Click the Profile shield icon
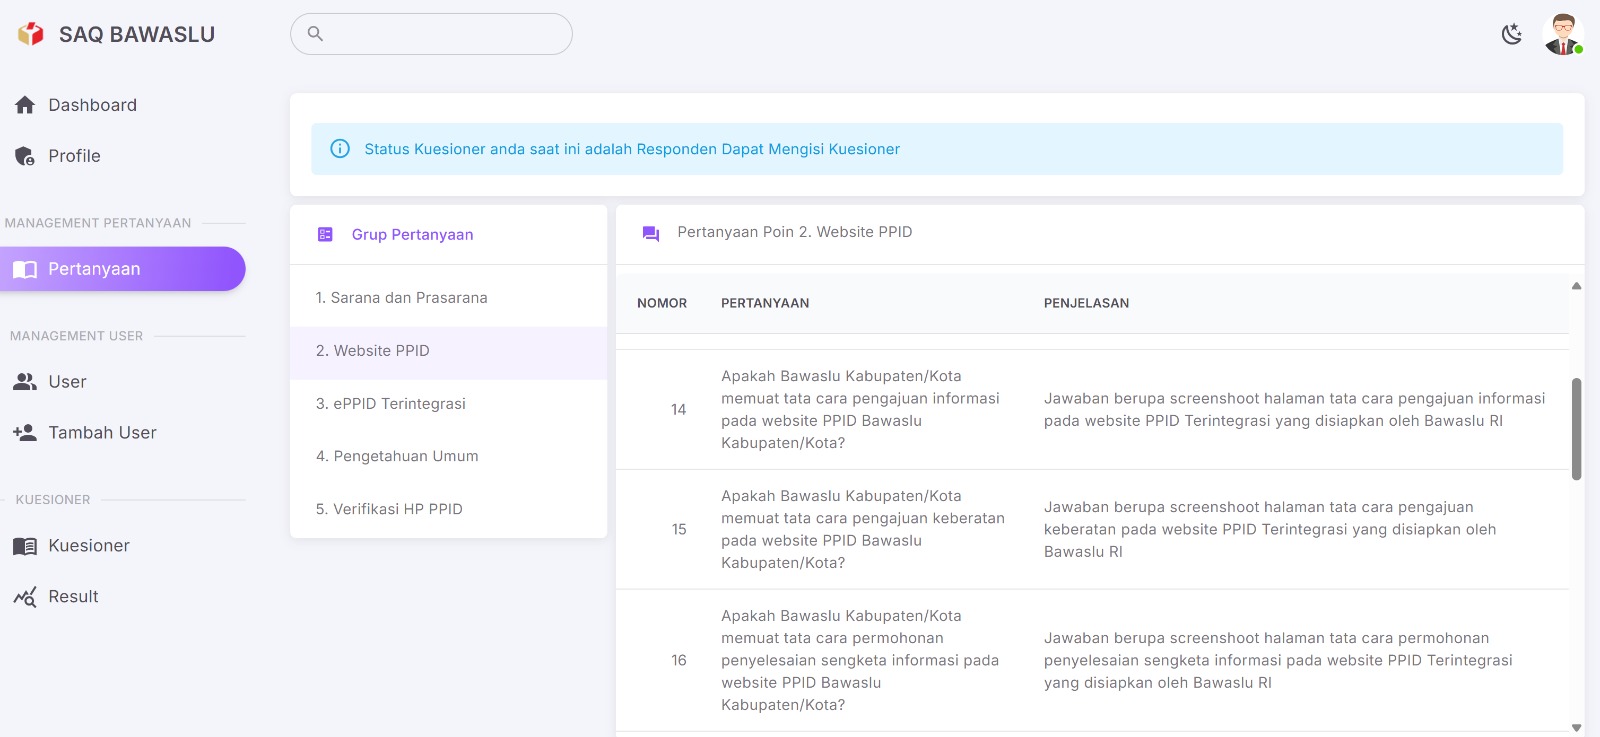 [25, 156]
